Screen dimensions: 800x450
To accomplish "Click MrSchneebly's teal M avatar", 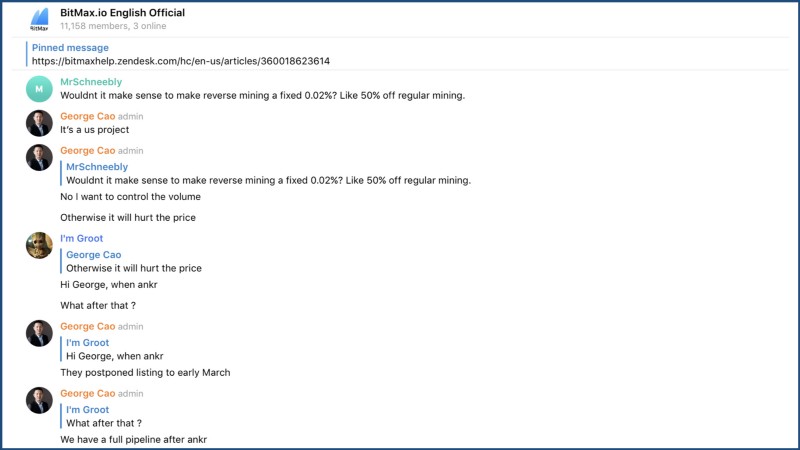I will [x=39, y=89].
